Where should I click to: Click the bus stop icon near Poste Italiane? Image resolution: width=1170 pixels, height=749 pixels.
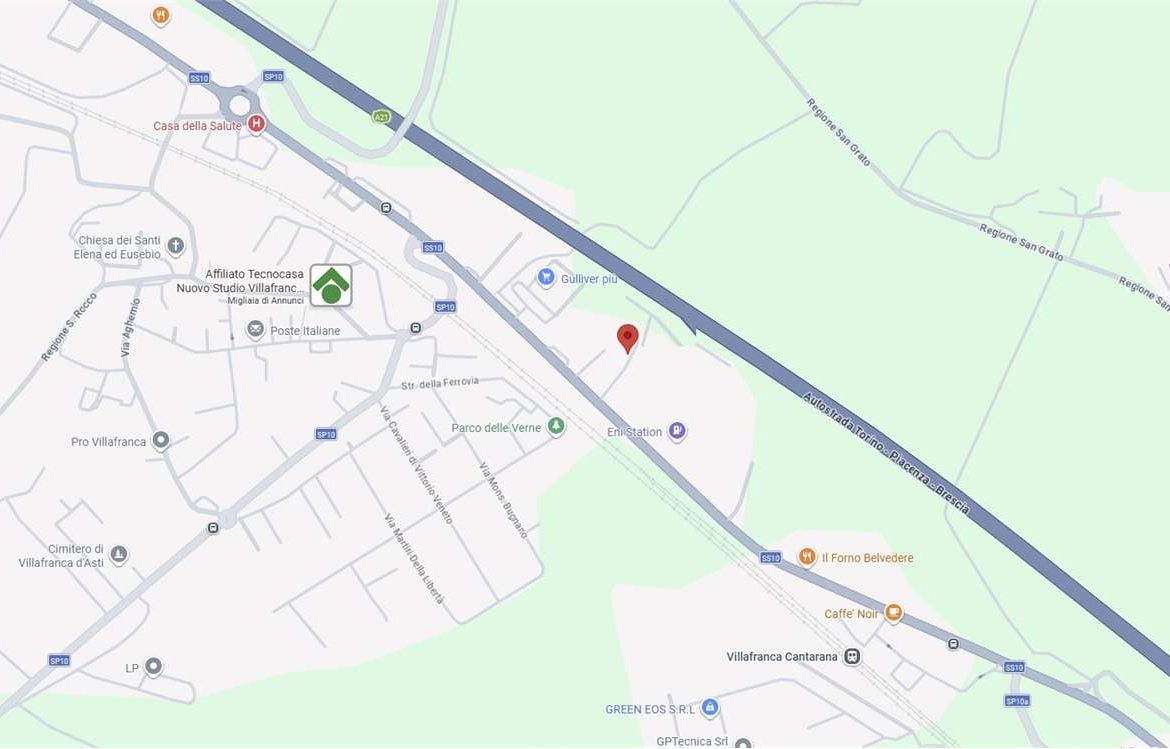(x=416, y=328)
